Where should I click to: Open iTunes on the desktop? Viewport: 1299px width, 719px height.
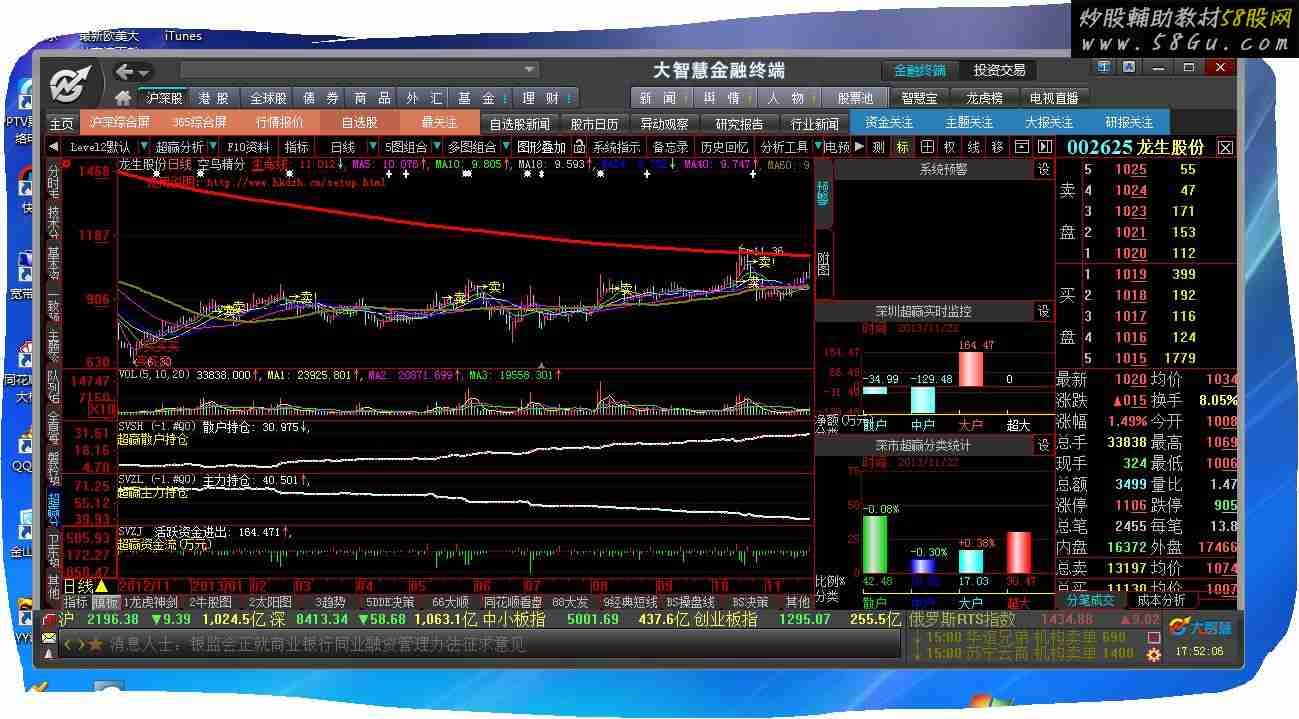point(183,36)
